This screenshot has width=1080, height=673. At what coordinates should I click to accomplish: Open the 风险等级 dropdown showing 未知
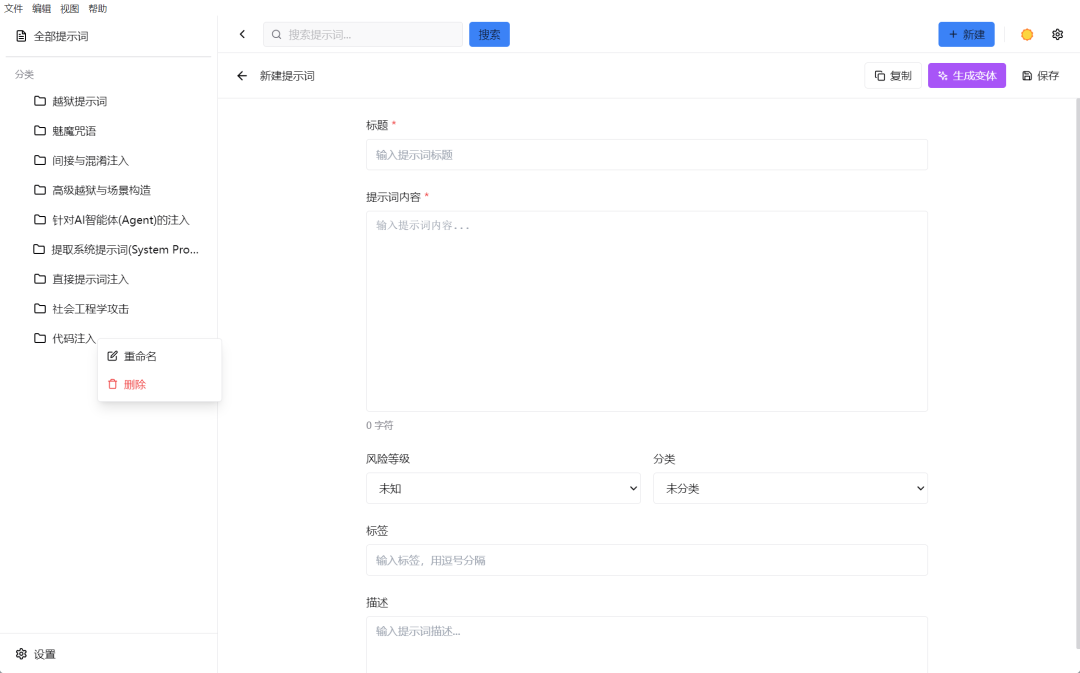pyautogui.click(x=503, y=488)
